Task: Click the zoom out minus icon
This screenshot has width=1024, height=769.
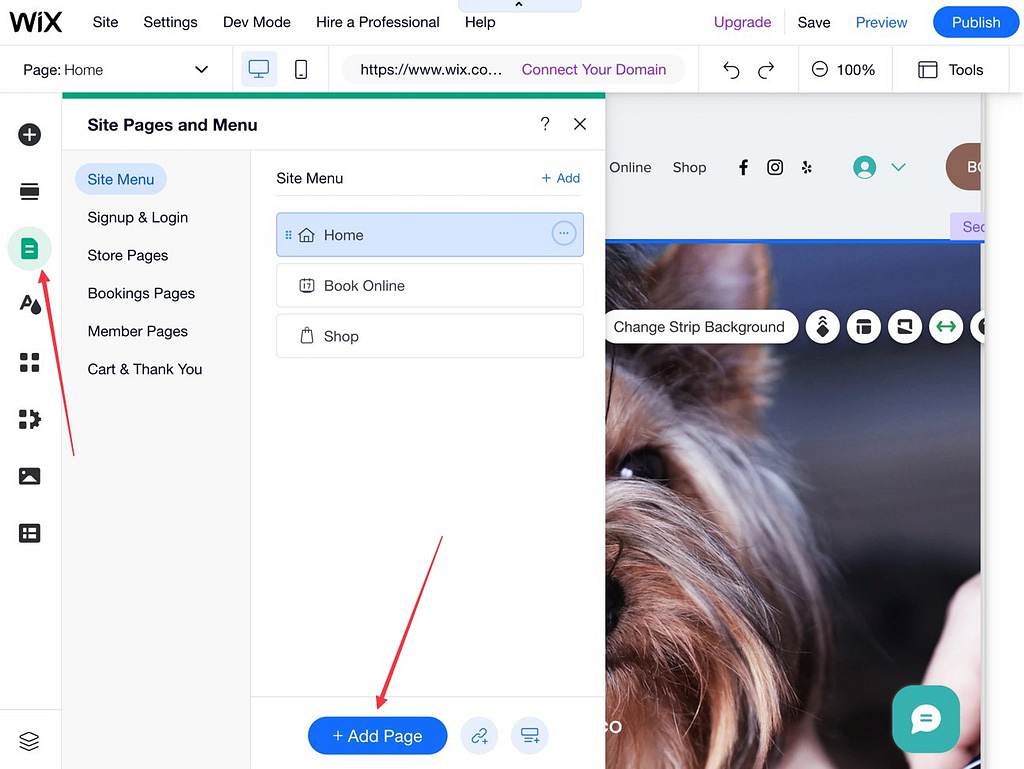Action: (x=820, y=69)
